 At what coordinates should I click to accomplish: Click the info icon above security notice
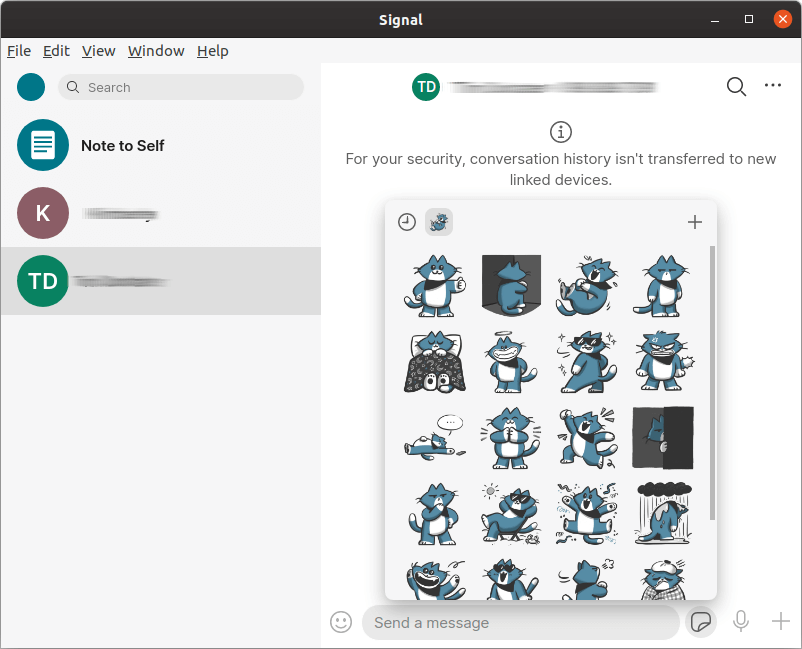(x=561, y=132)
